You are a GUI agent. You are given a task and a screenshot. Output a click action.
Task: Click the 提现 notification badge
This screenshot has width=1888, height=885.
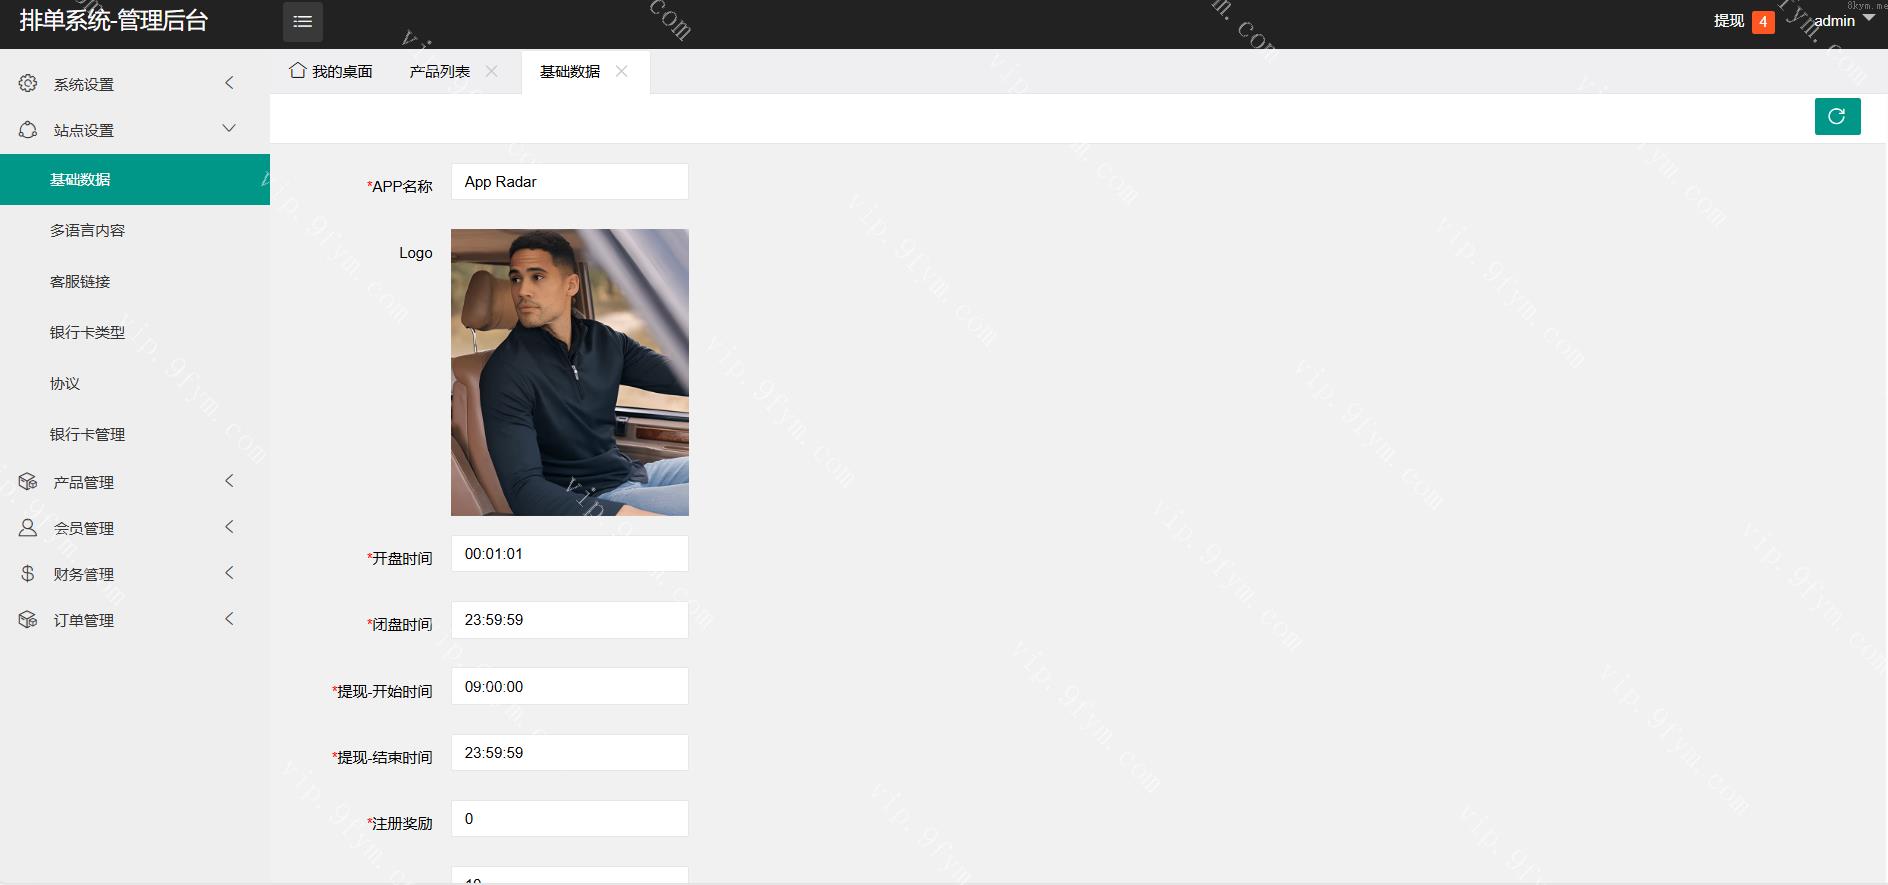click(1763, 22)
